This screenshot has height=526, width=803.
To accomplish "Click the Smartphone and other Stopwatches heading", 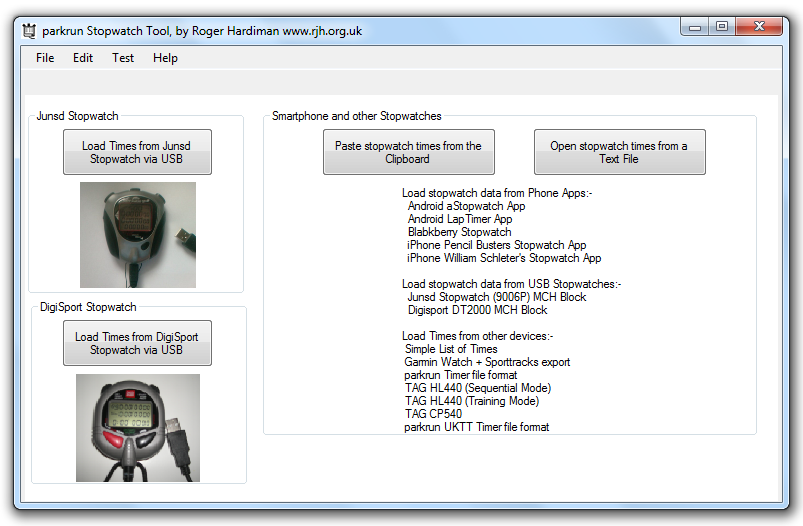I will (x=357, y=116).
